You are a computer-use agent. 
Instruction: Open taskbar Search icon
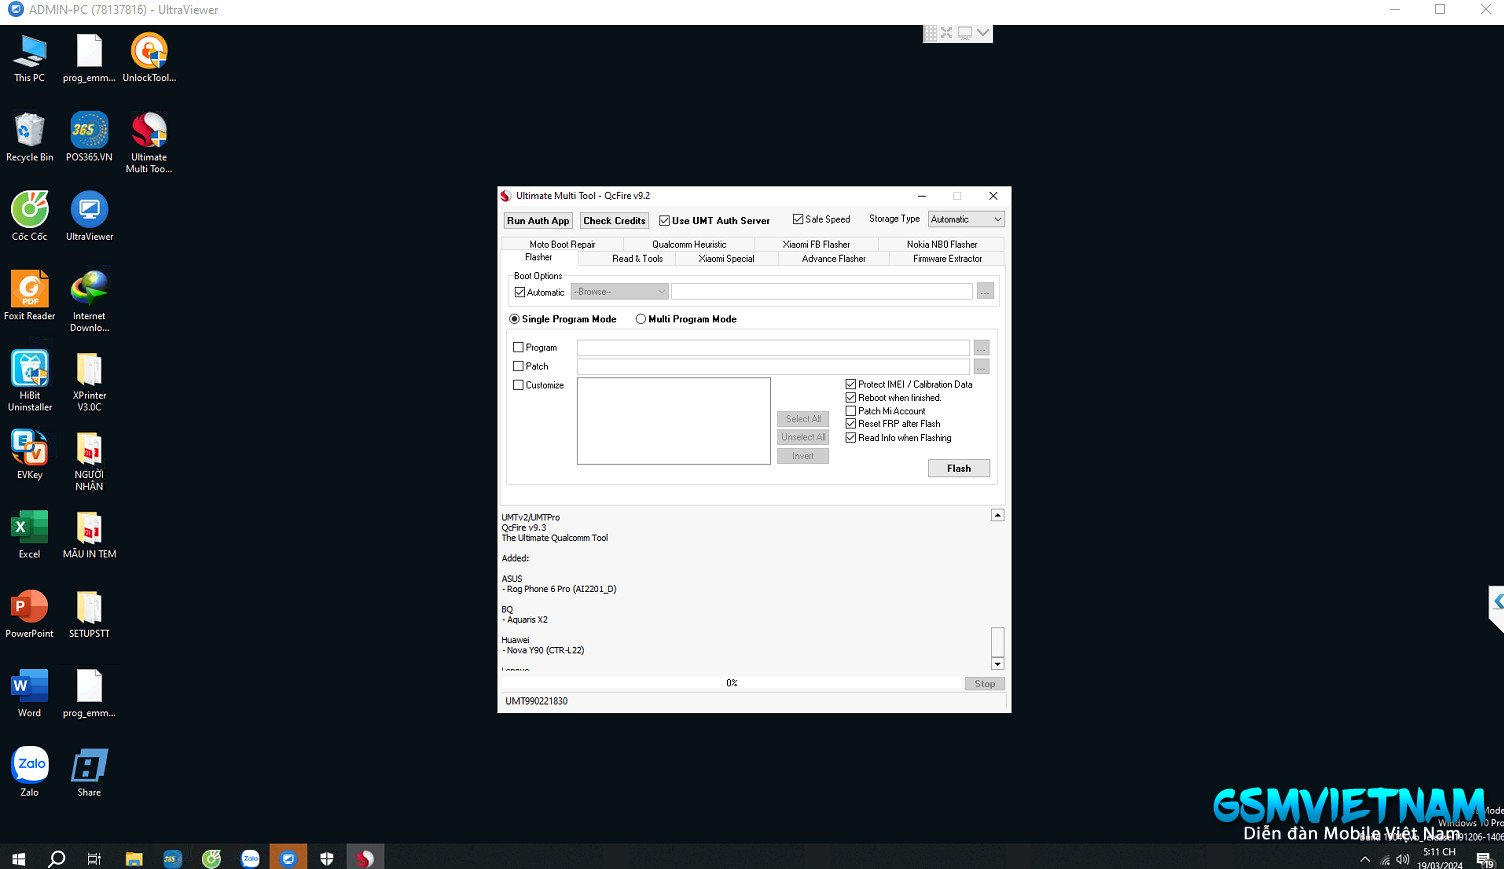(x=57, y=858)
